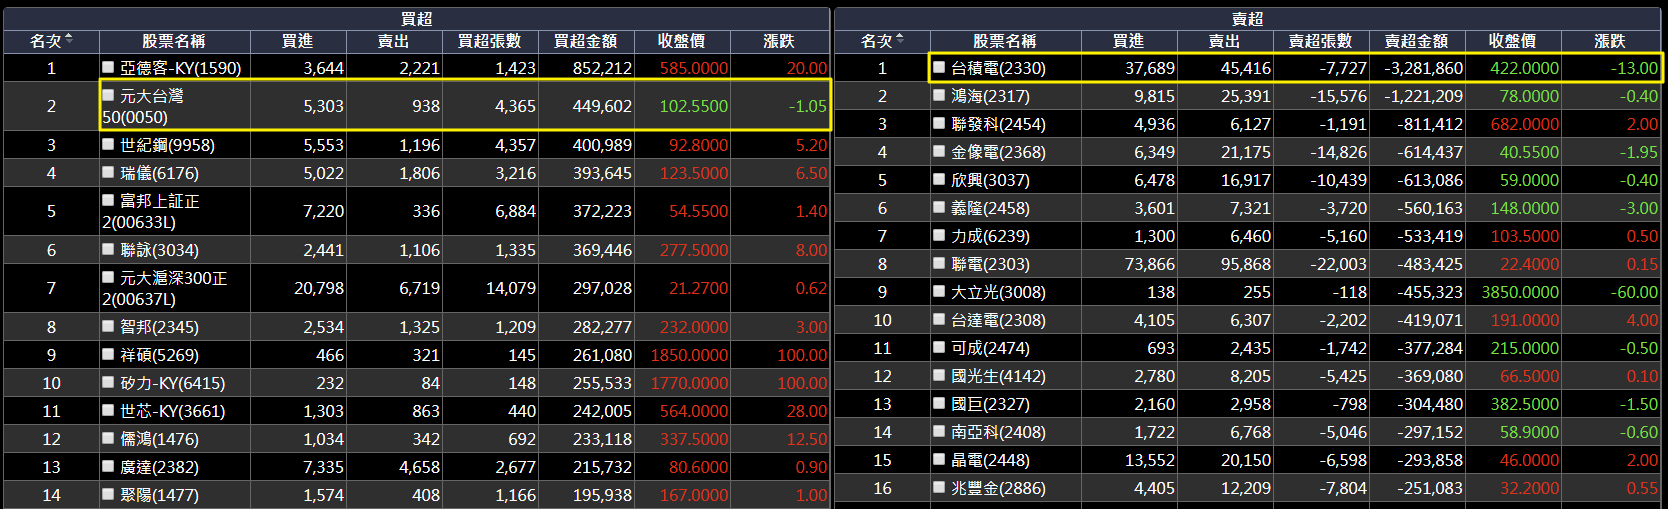
Task: Check the box next to 祥碩(5269)
Action: [x=108, y=354]
